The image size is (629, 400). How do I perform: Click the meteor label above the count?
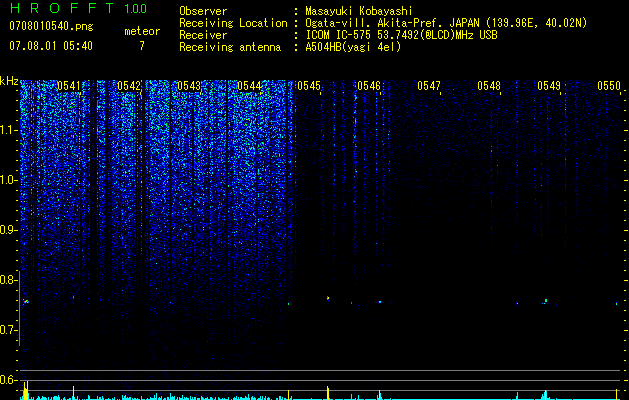tap(142, 31)
